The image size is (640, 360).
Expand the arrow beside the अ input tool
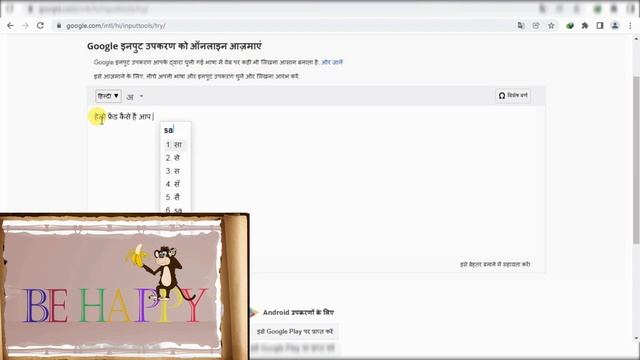(x=142, y=96)
